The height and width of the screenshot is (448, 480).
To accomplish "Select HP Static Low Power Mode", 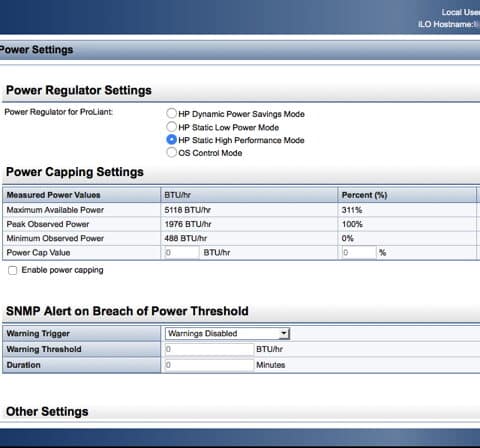I will point(171,126).
